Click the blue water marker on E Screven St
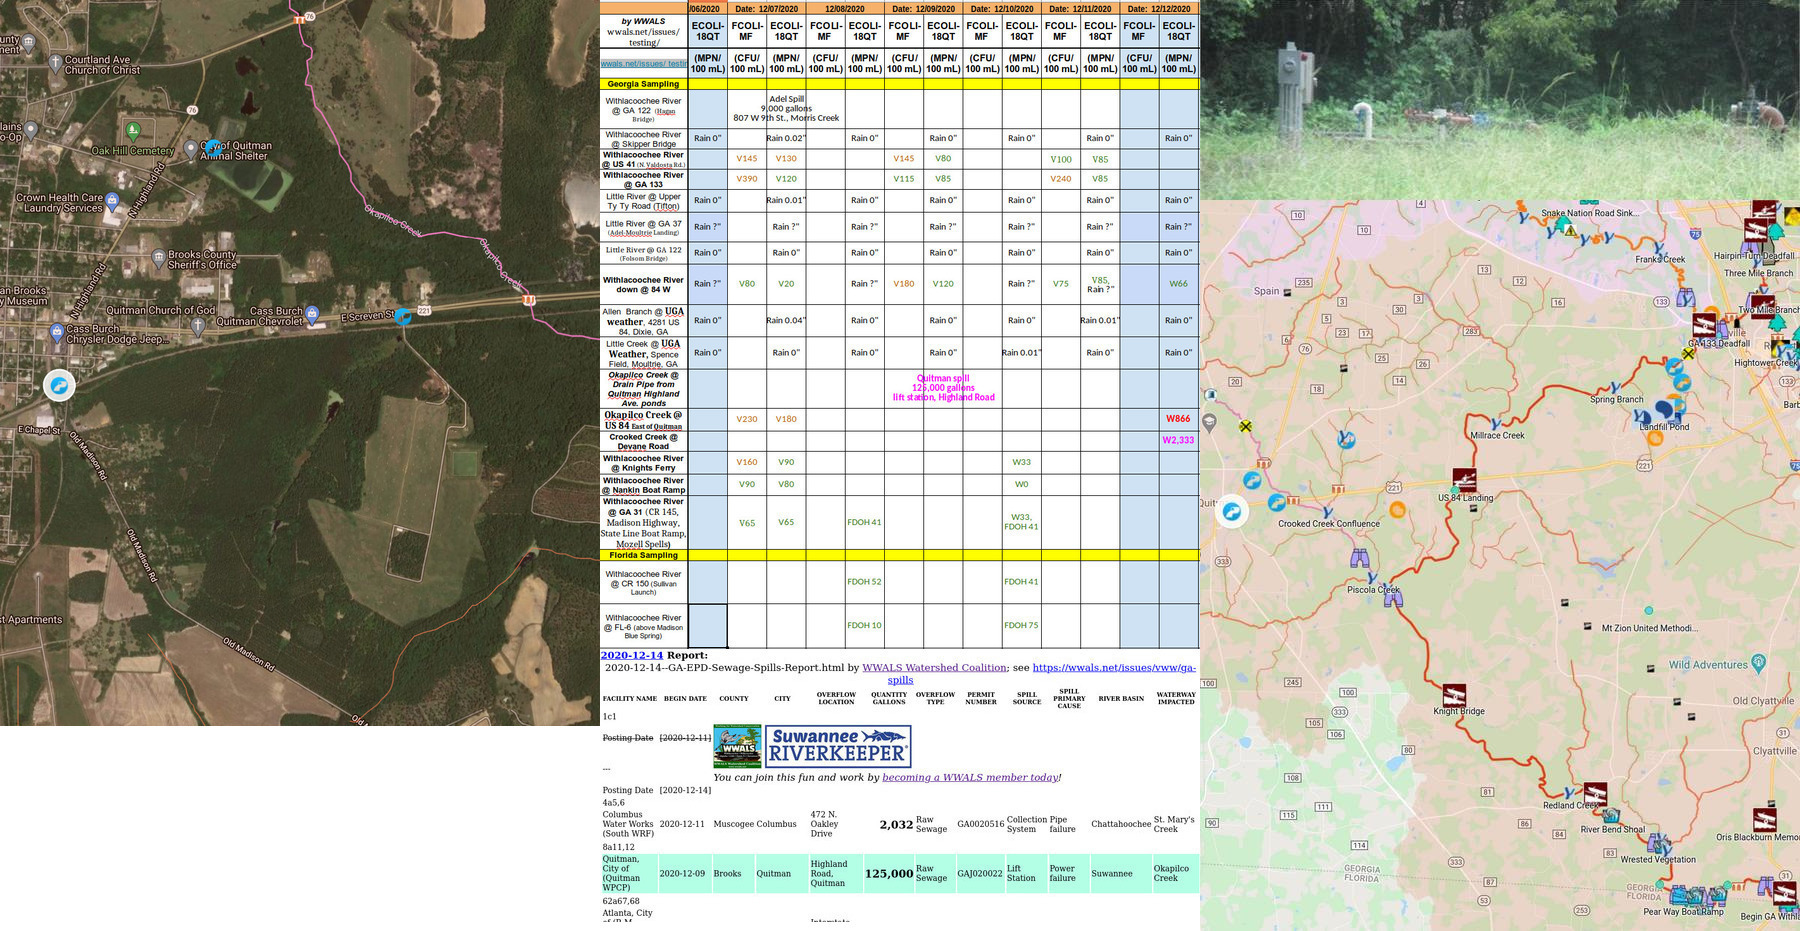Image resolution: width=1800 pixels, height=931 pixels. [403, 316]
